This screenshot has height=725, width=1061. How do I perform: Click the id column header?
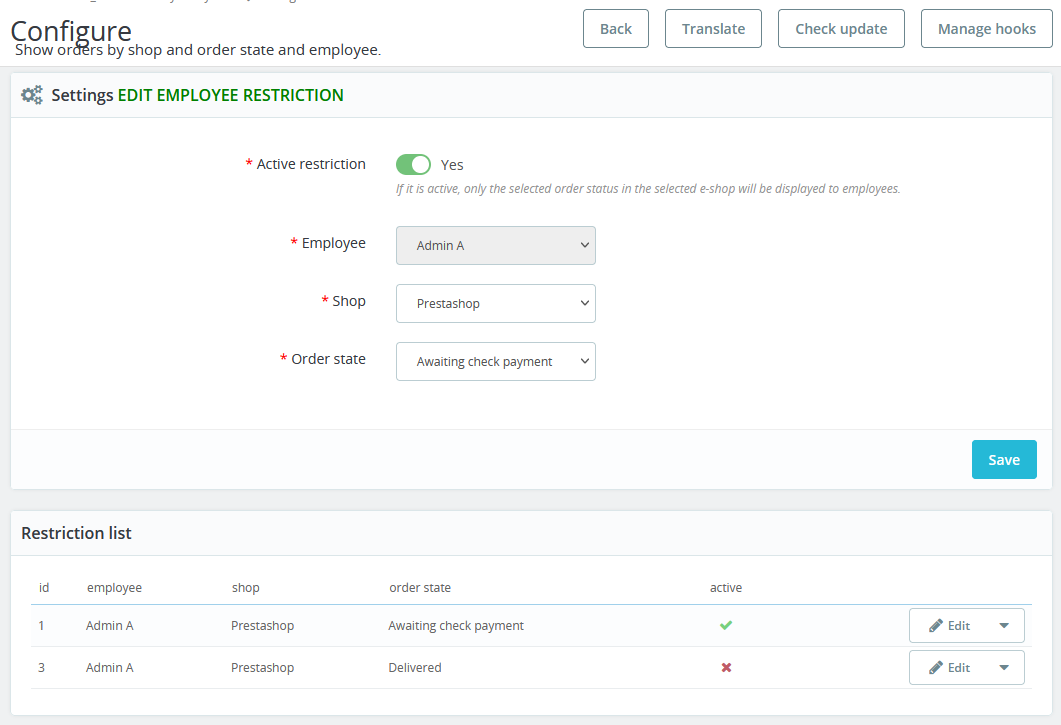coord(44,587)
